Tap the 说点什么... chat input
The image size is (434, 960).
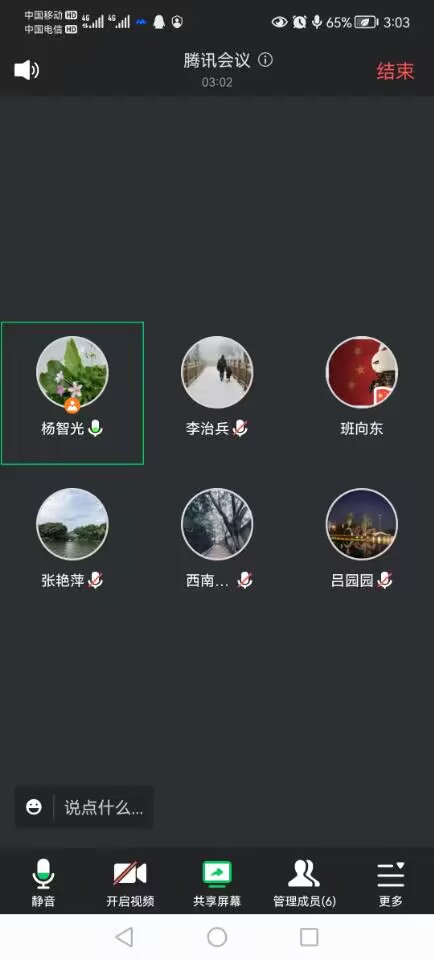pos(104,808)
